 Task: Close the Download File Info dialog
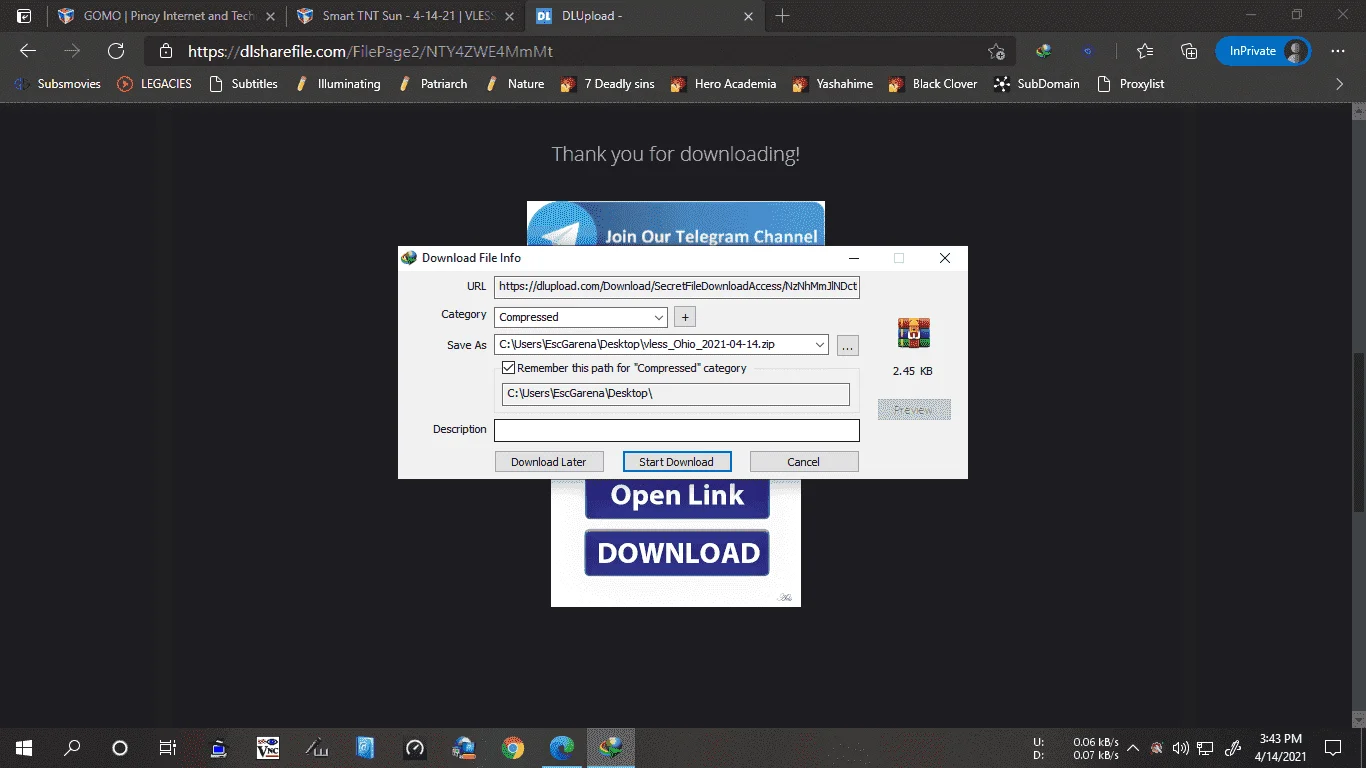coord(945,258)
